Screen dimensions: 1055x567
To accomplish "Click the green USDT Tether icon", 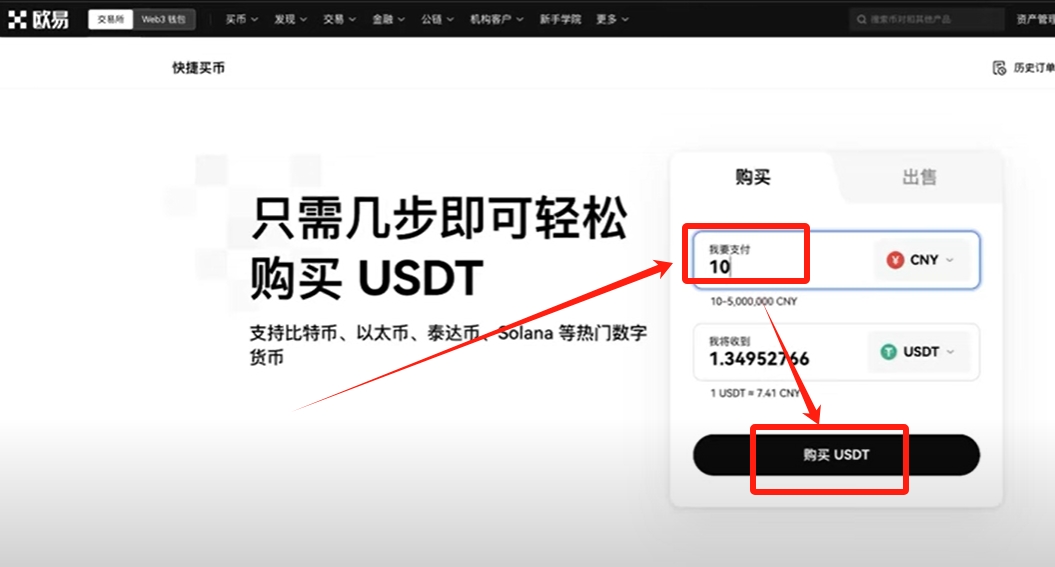I will pyautogui.click(x=889, y=352).
